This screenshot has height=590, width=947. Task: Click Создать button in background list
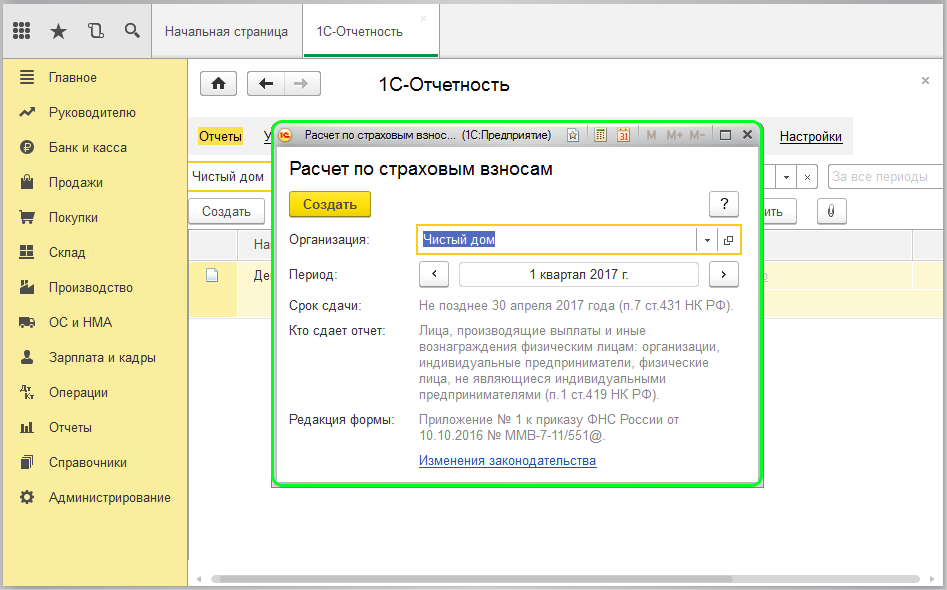pyautogui.click(x=226, y=211)
